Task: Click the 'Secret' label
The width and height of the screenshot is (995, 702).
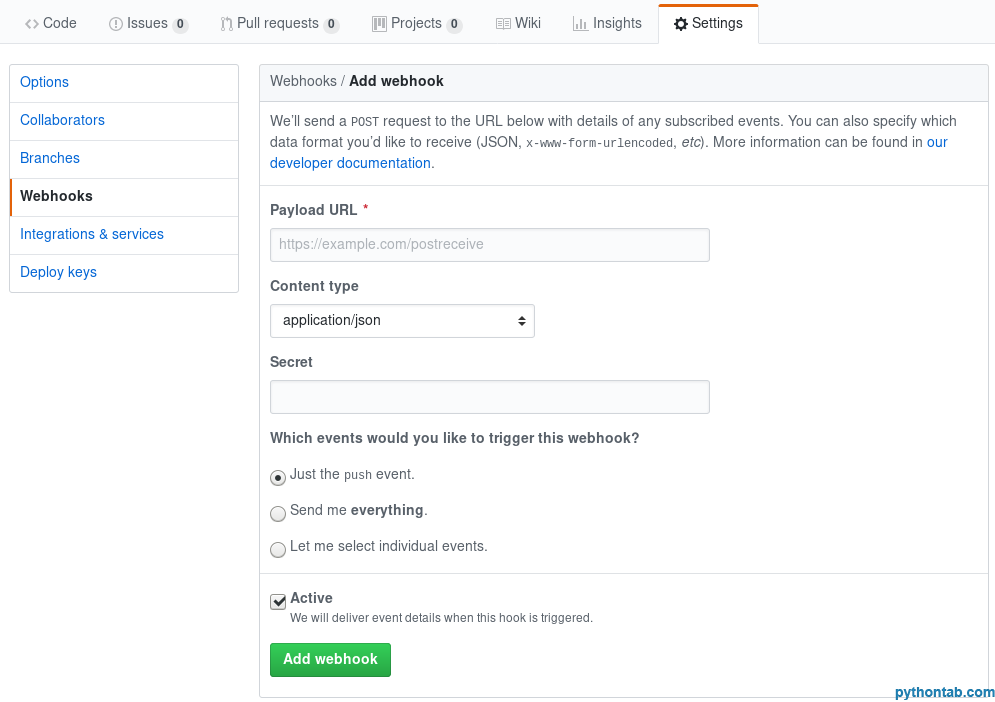Action: pyautogui.click(x=291, y=362)
